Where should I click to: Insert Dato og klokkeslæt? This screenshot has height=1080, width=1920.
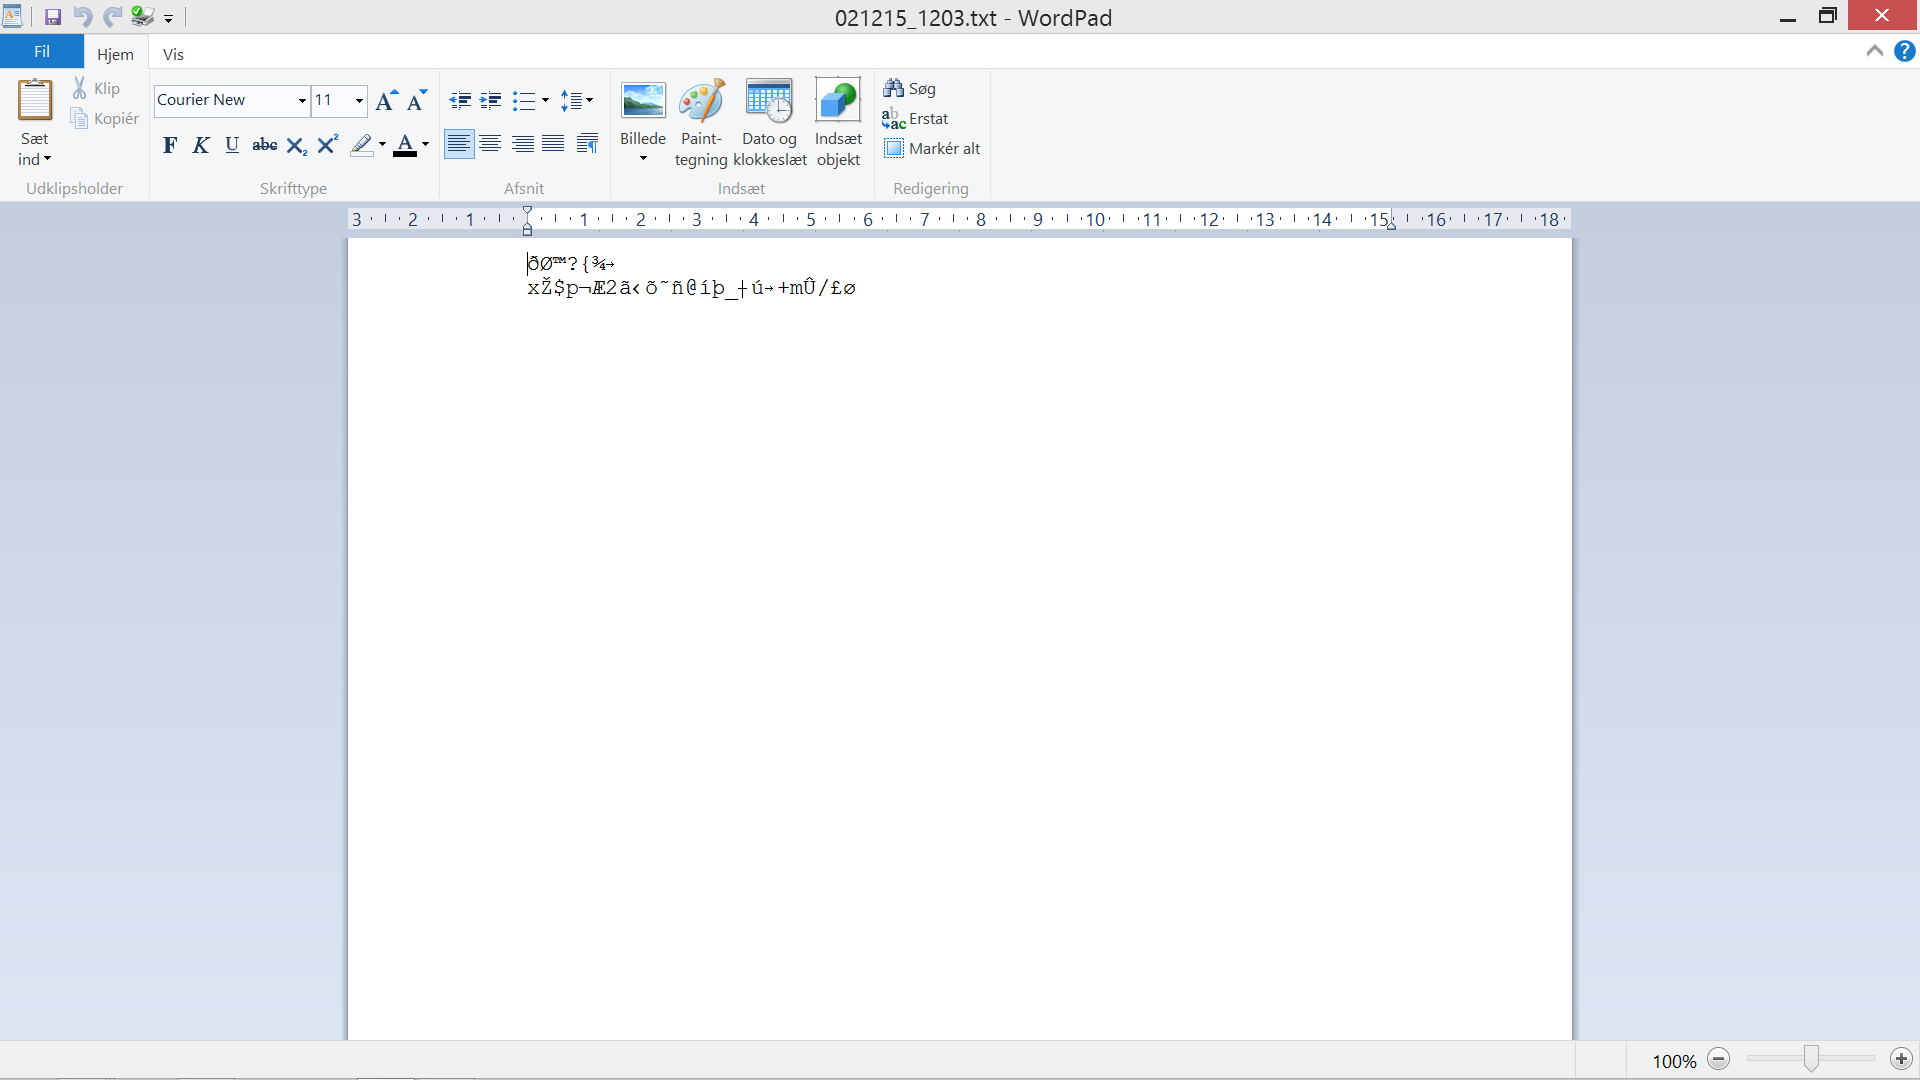tap(769, 102)
